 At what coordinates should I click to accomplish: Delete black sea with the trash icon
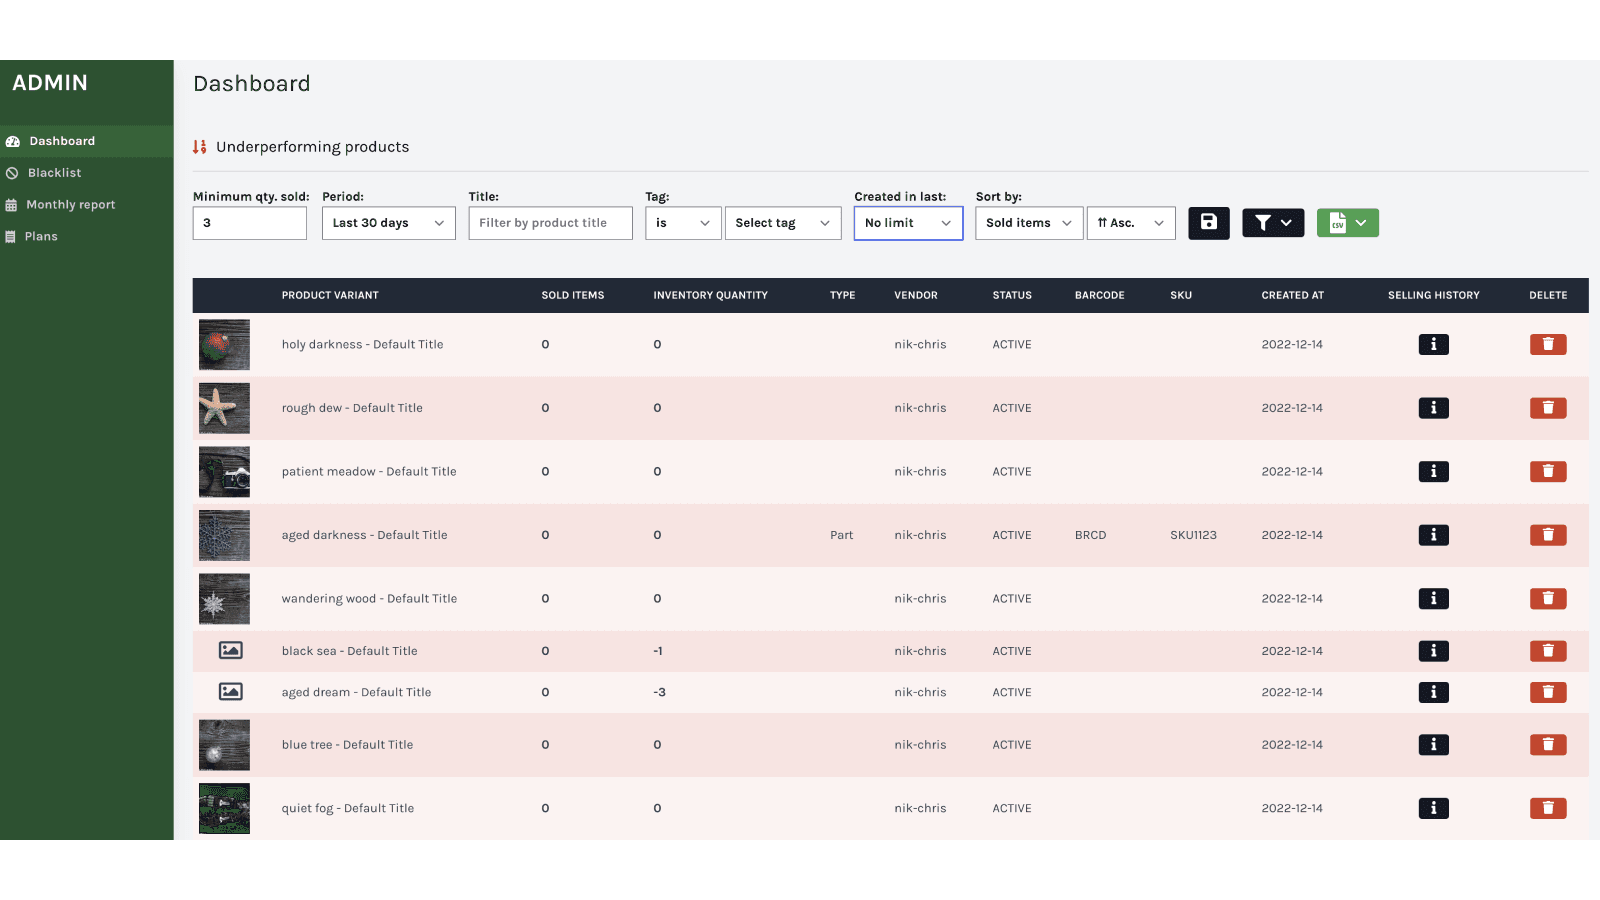pos(1547,650)
